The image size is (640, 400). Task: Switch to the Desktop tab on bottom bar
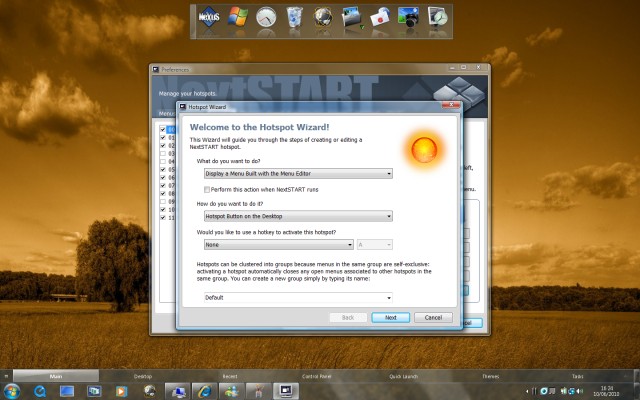click(x=143, y=376)
